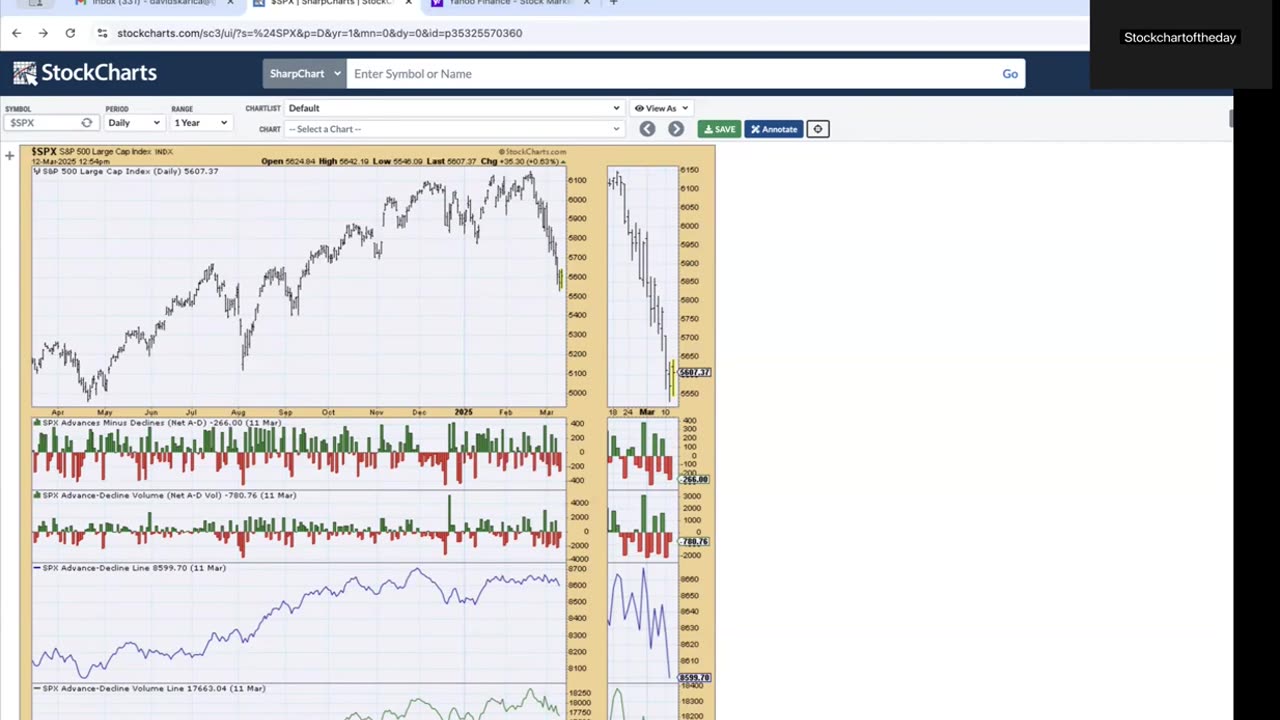Screen dimensions: 1280x720
Task: Reload the page with the refresh icon
Action: (x=70, y=33)
